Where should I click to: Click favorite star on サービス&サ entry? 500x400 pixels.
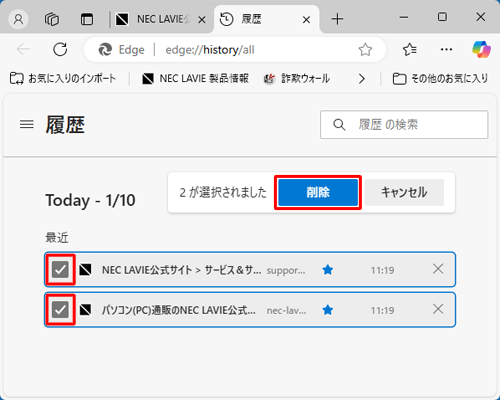328,270
